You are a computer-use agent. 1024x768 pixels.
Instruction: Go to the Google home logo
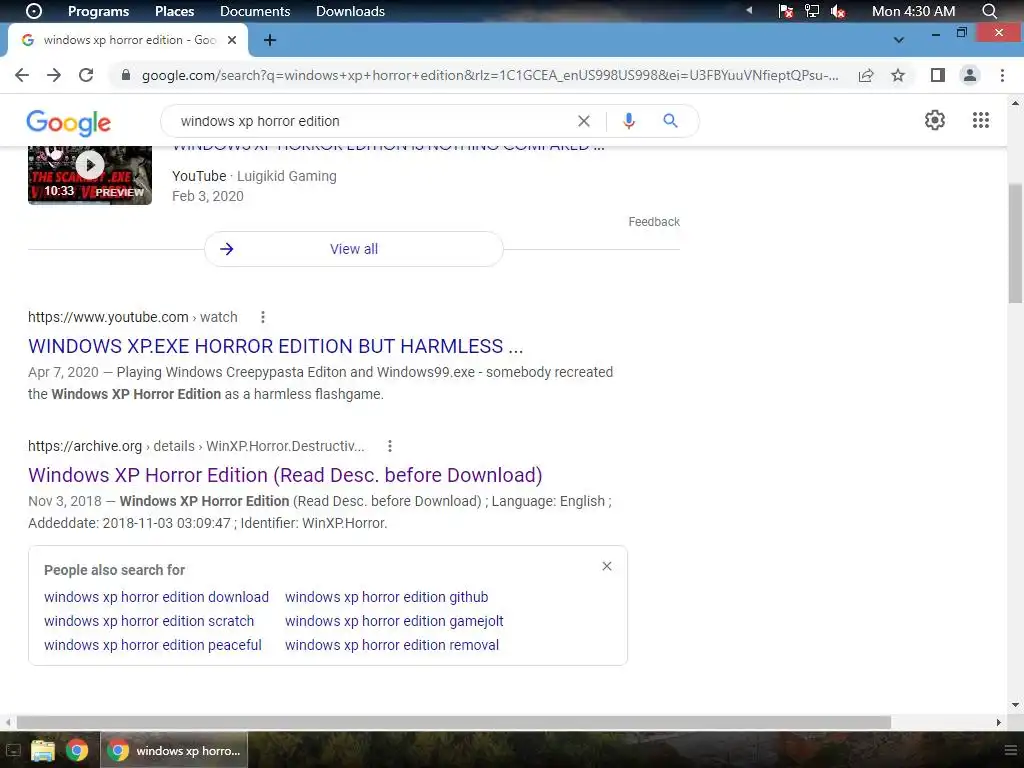tap(69, 122)
